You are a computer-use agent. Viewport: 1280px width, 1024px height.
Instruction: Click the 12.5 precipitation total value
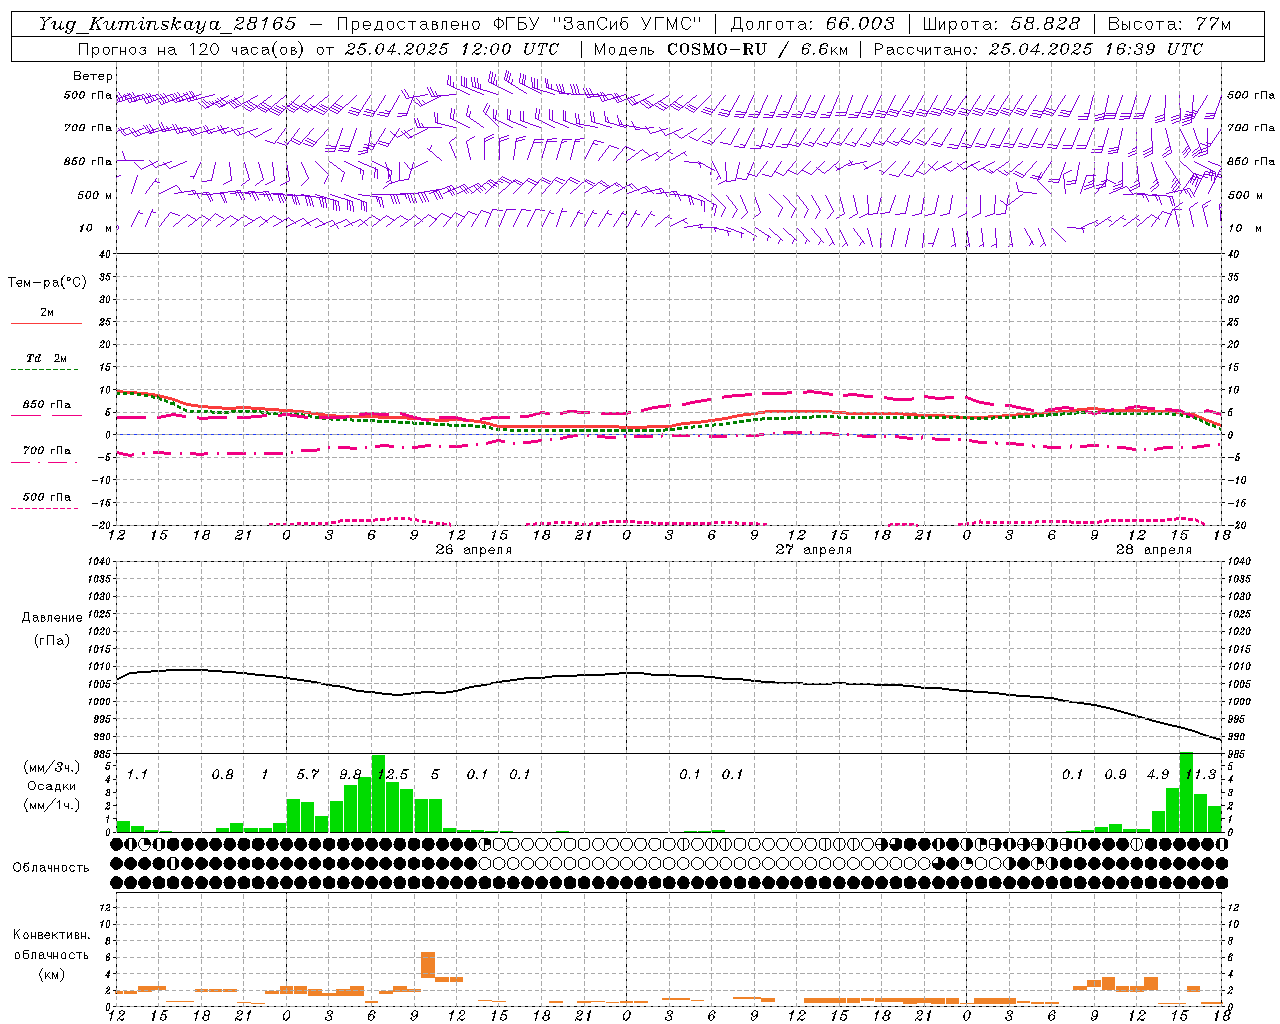pyautogui.click(x=392, y=774)
